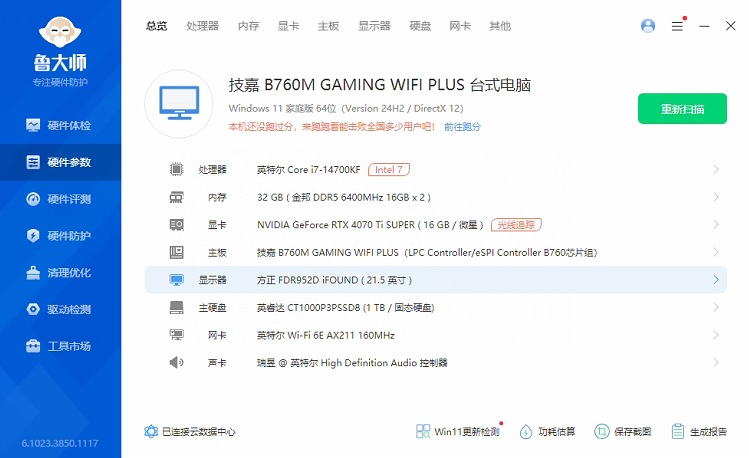Switch to the 处理器 tab

click(202, 26)
